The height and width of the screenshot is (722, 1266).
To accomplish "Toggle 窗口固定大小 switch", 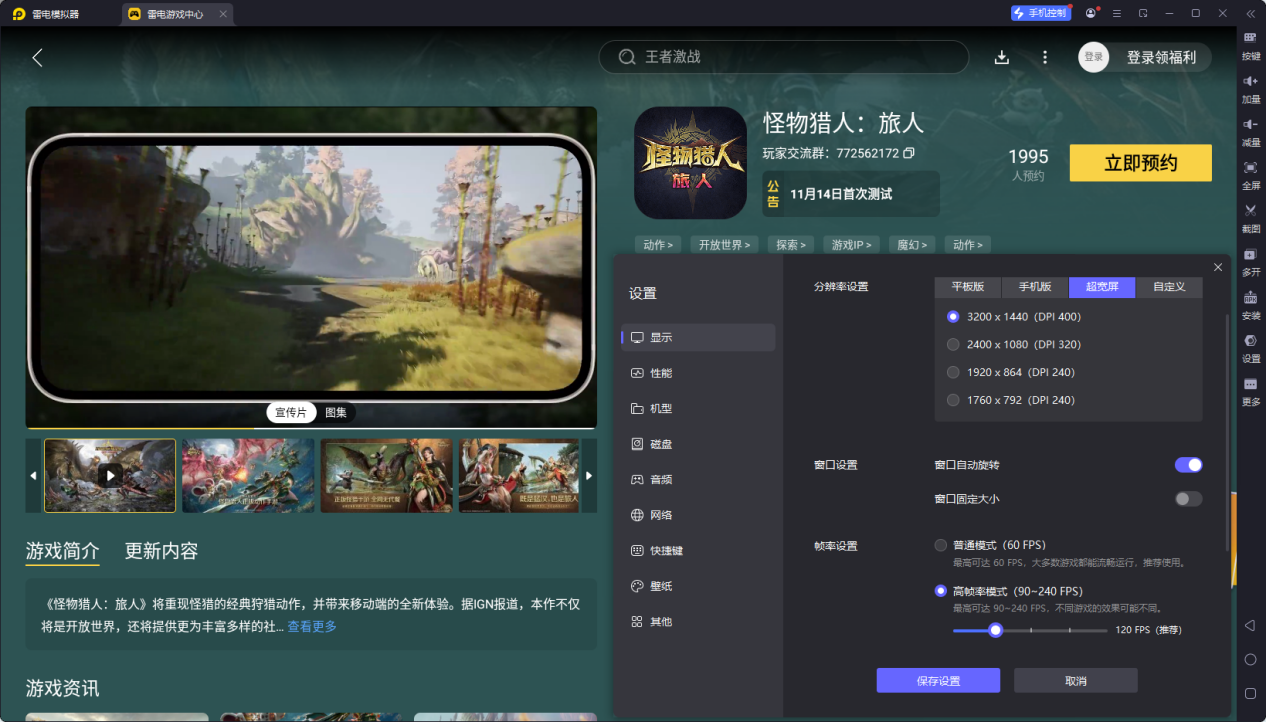I will pos(1188,499).
